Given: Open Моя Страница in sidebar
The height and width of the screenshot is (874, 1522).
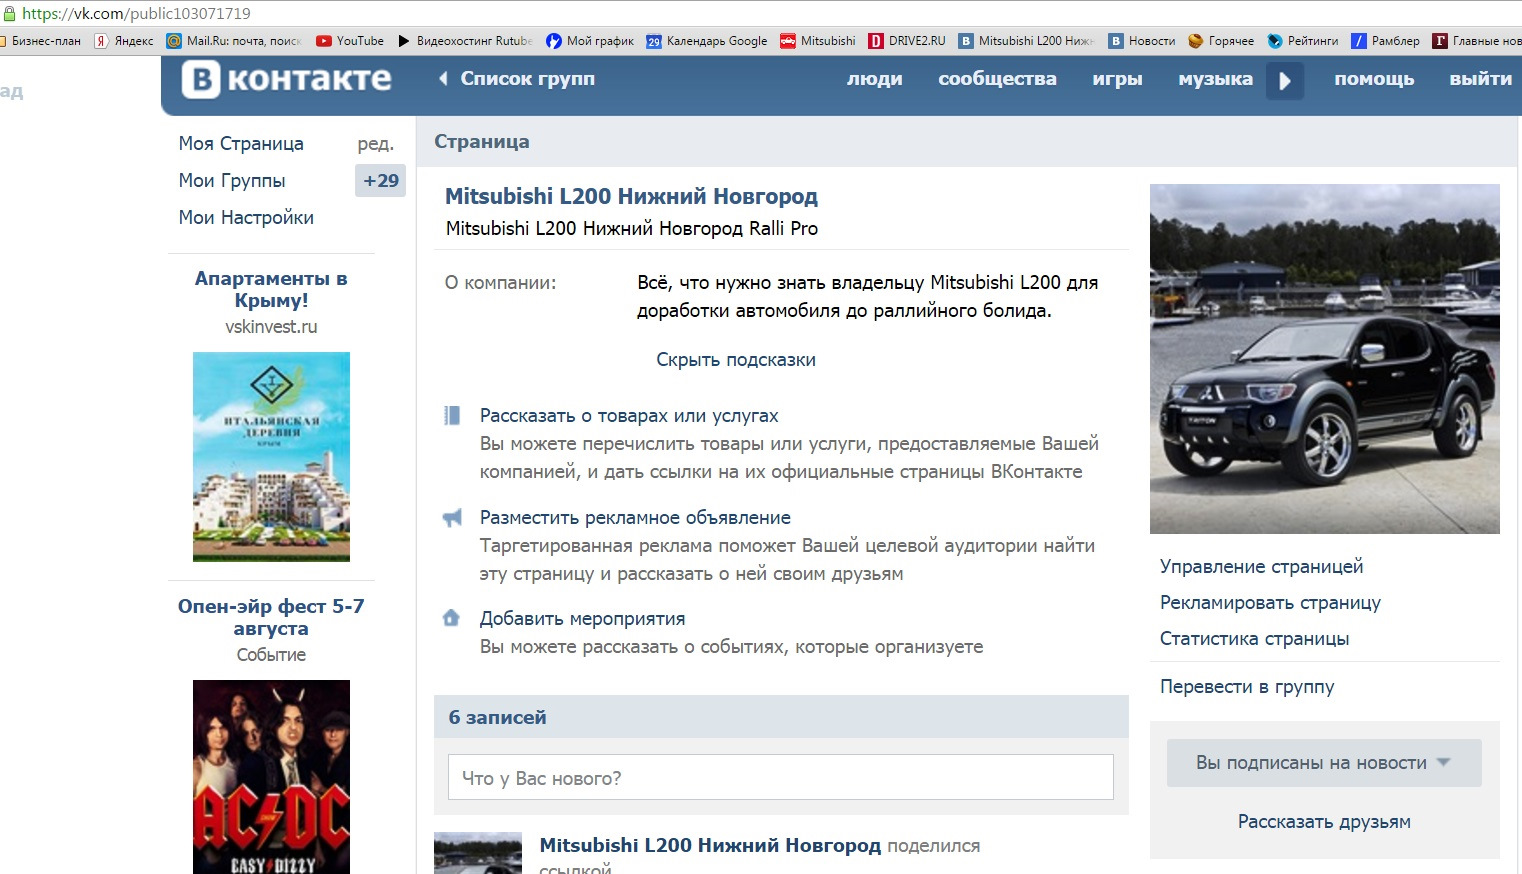Looking at the screenshot, I should pyautogui.click(x=241, y=143).
